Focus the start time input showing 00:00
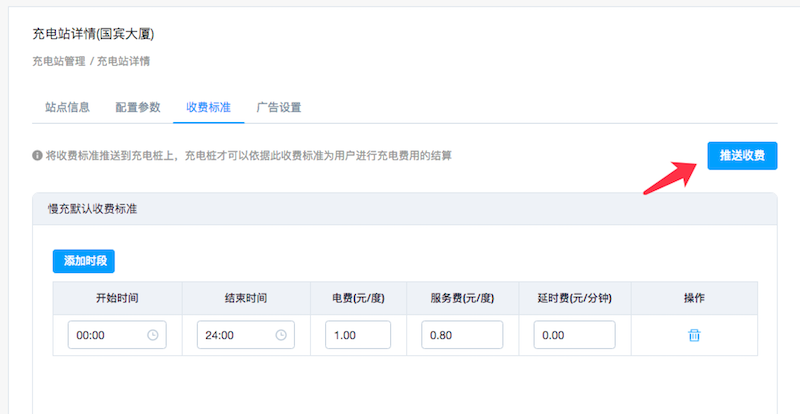This screenshot has width=800, height=414. 107,336
